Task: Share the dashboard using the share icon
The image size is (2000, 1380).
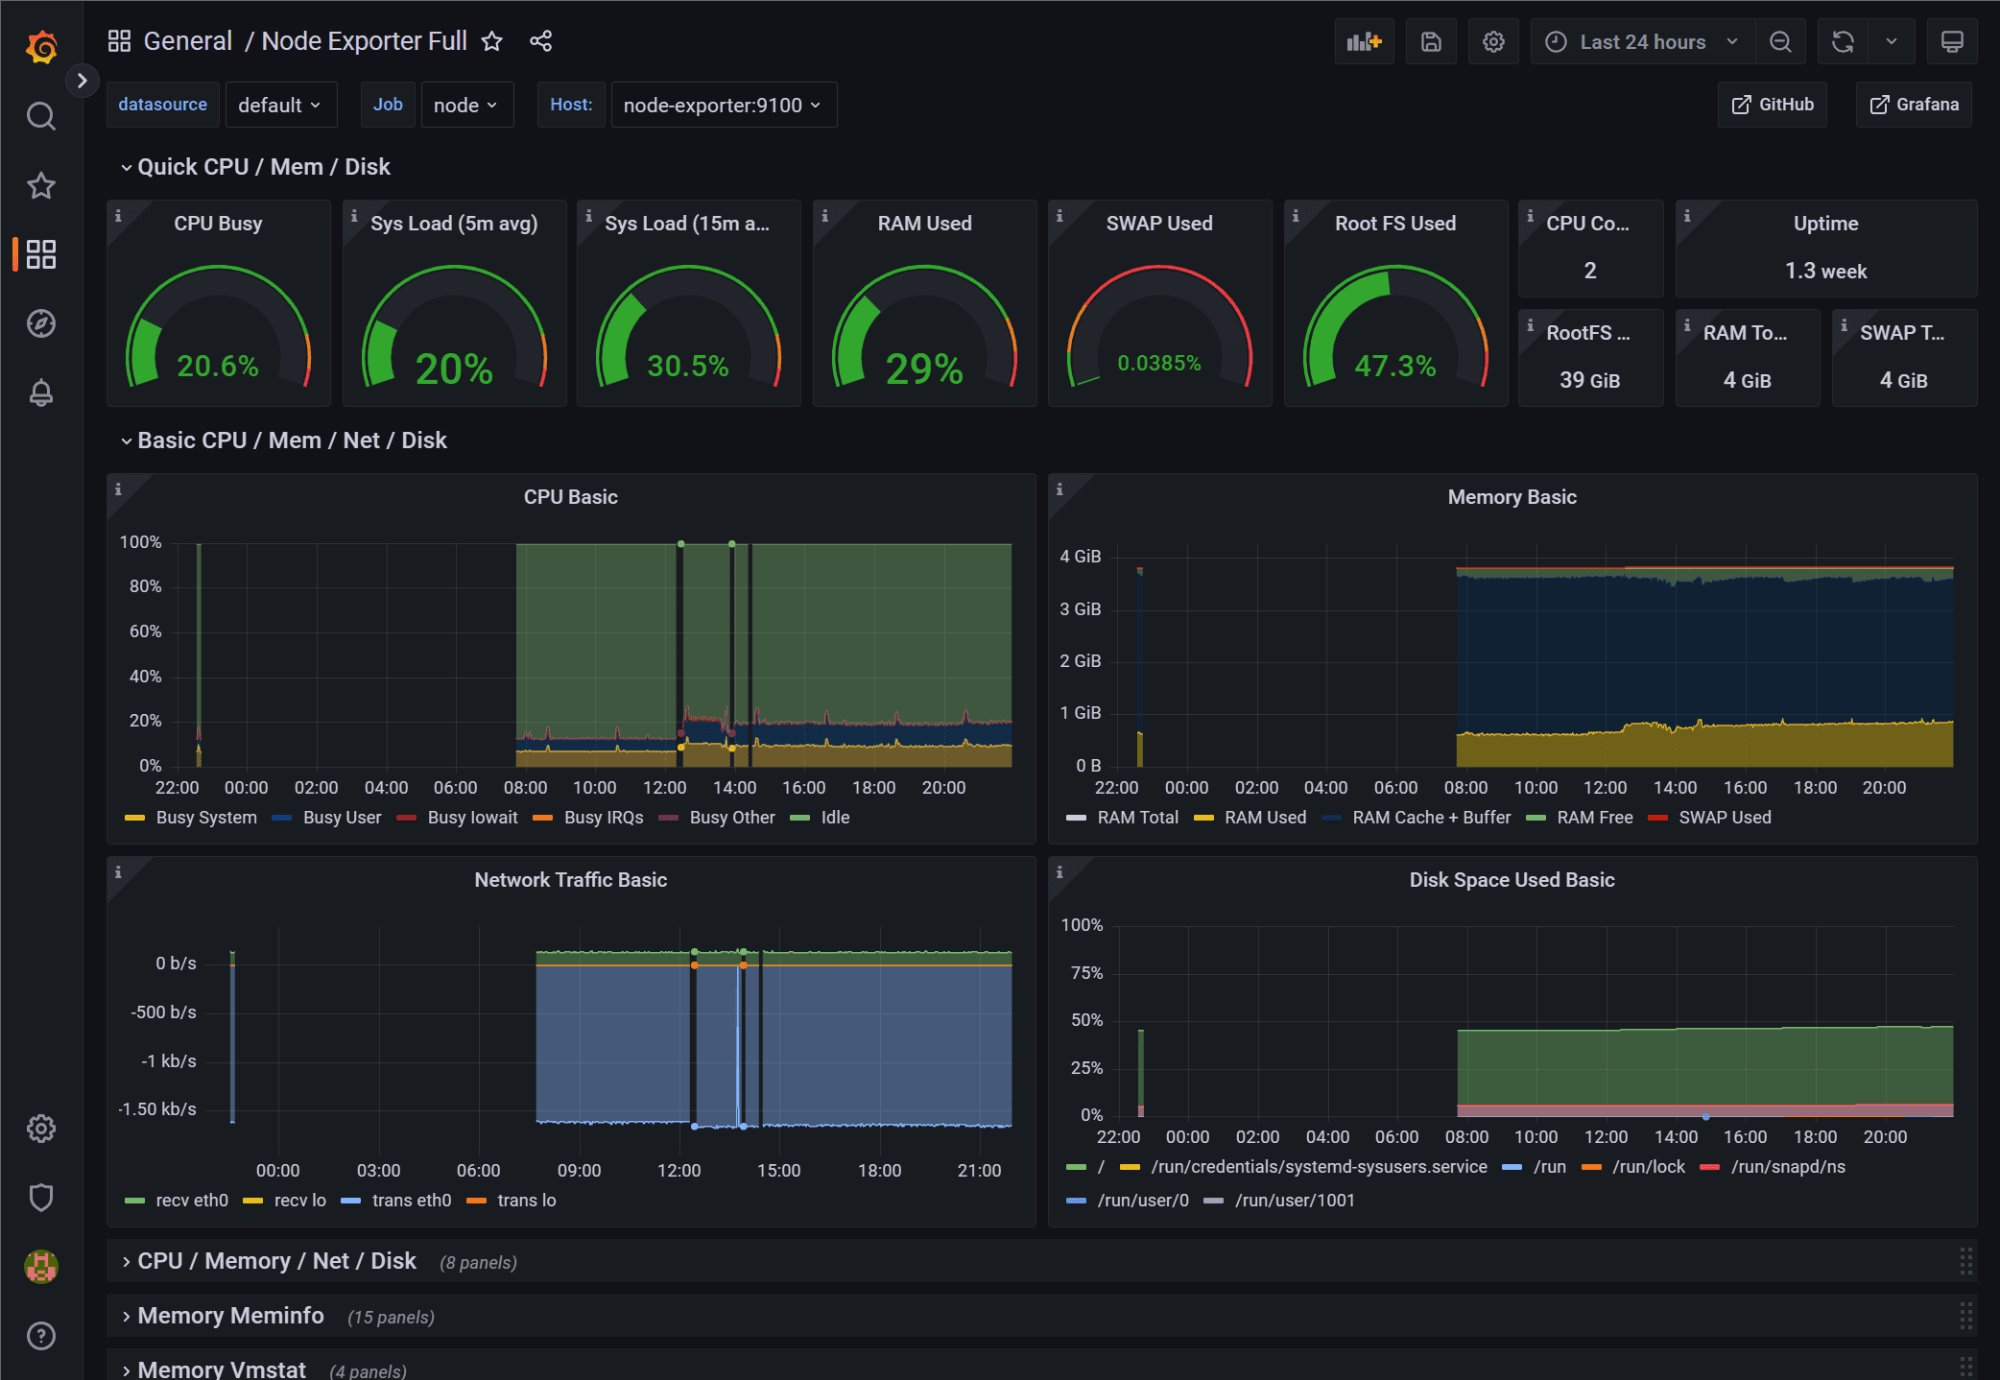Action: [x=540, y=41]
